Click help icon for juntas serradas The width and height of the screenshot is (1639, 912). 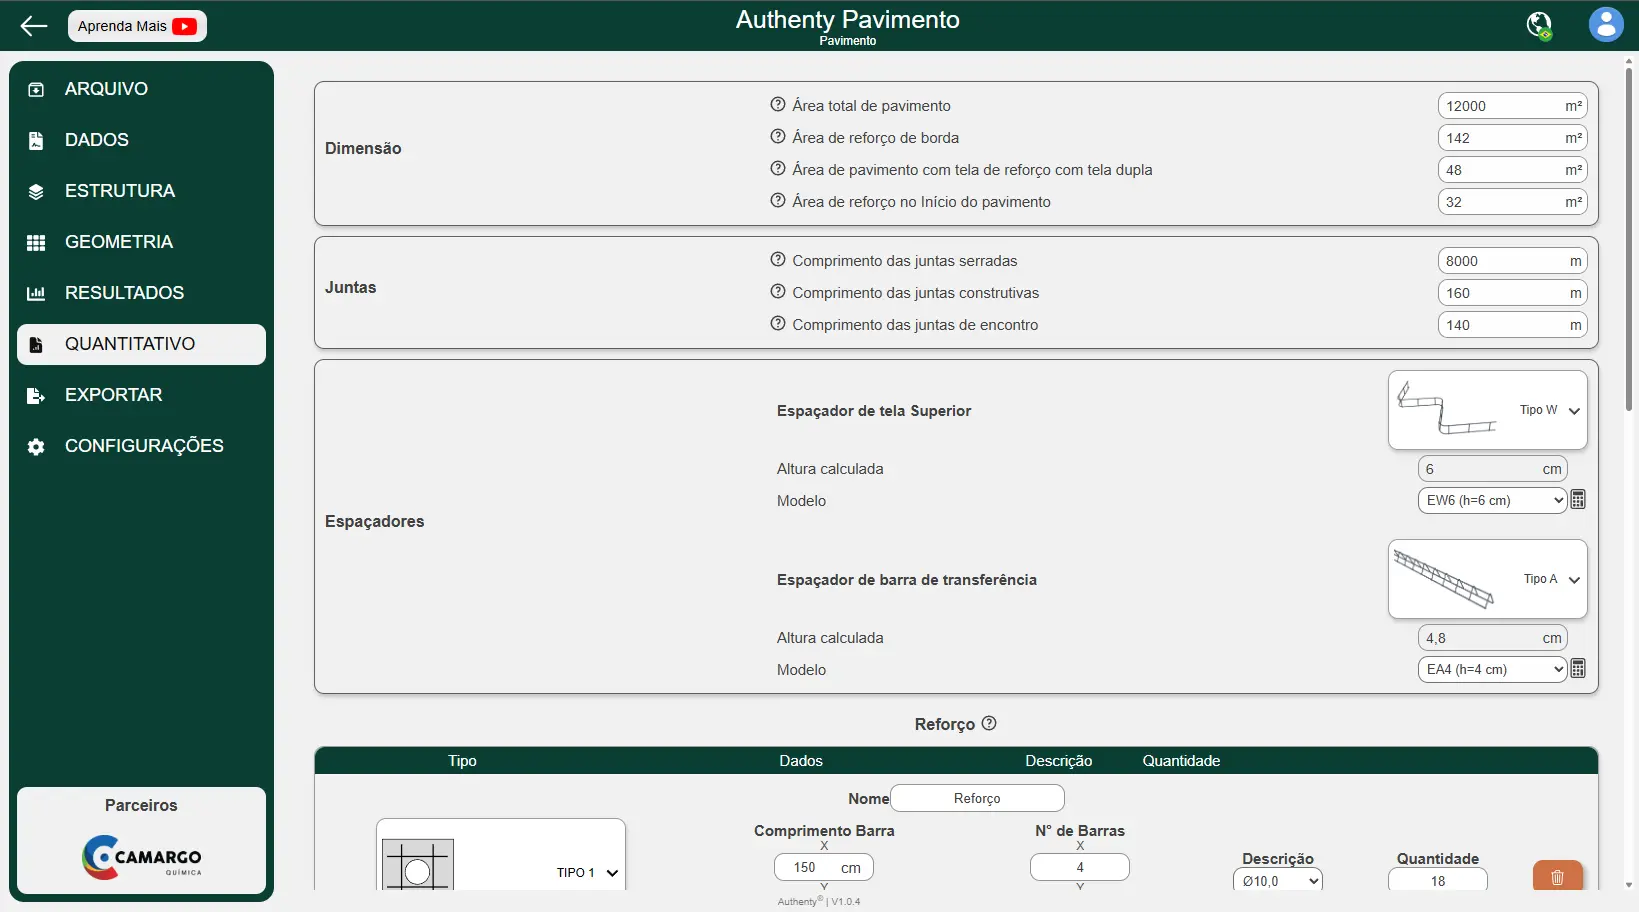click(778, 260)
